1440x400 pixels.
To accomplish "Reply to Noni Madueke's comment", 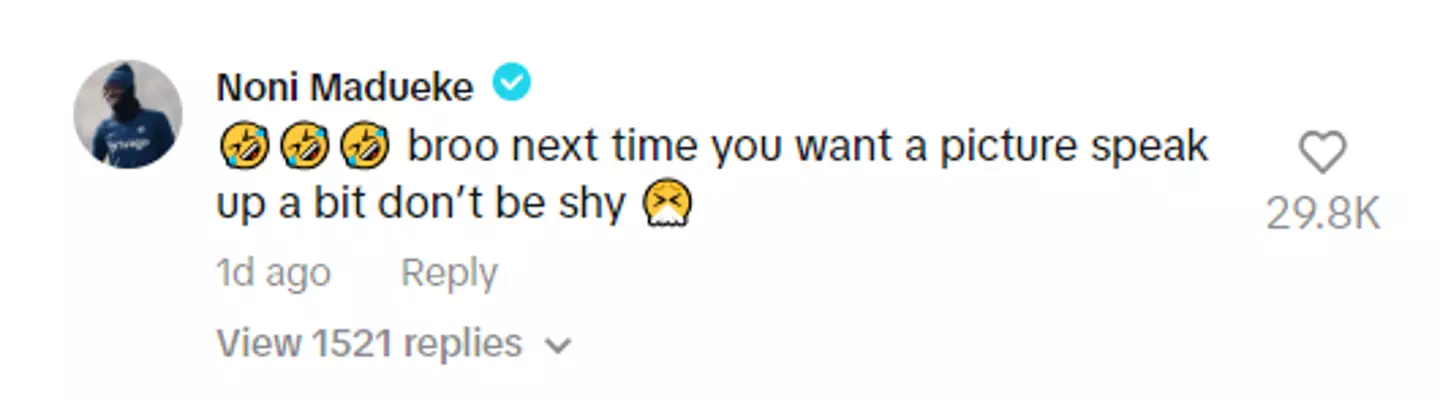I will [x=449, y=273].
